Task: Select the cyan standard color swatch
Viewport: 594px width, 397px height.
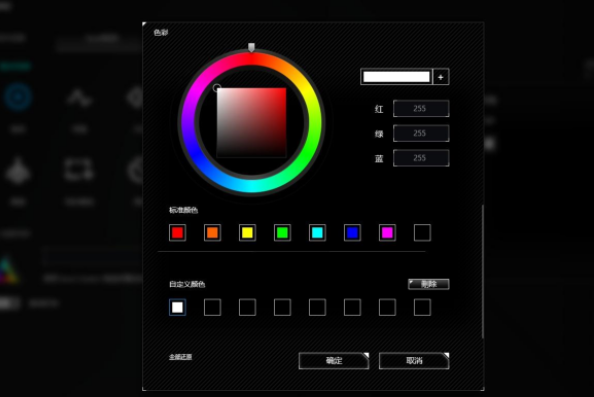Action: (x=317, y=233)
